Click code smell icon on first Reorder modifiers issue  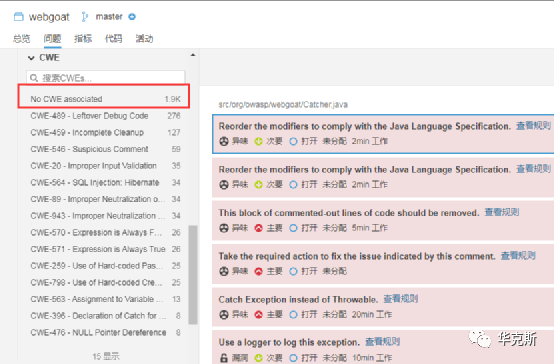tap(224, 141)
